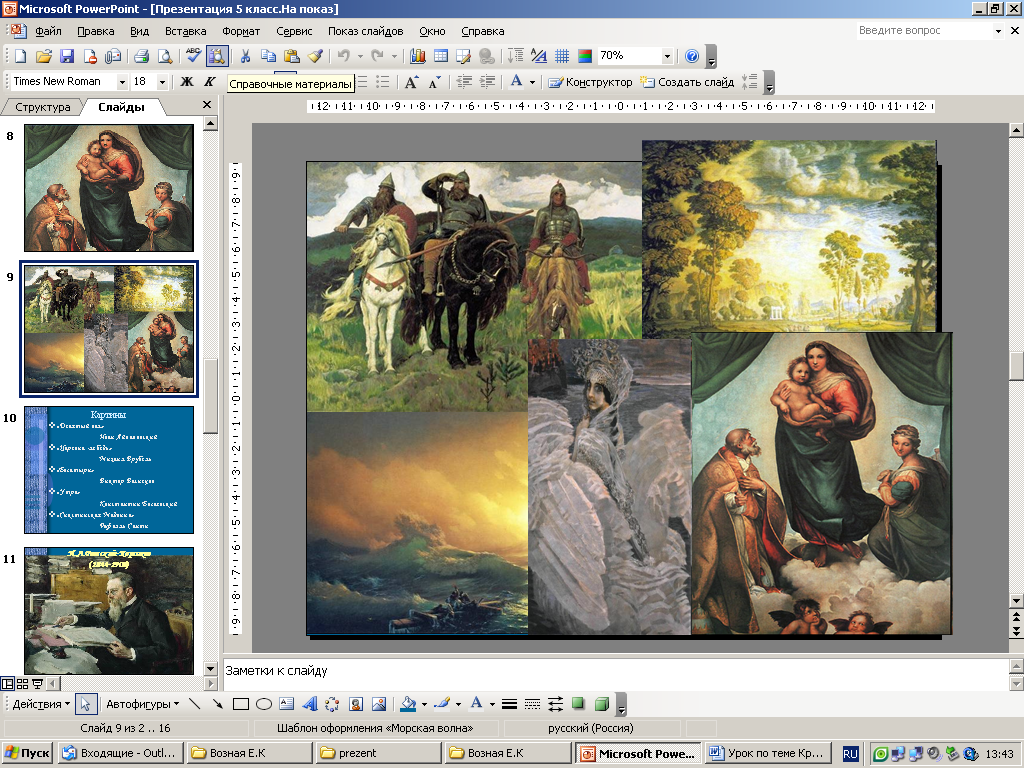Open the 3-D style options

pyautogui.click(x=601, y=704)
